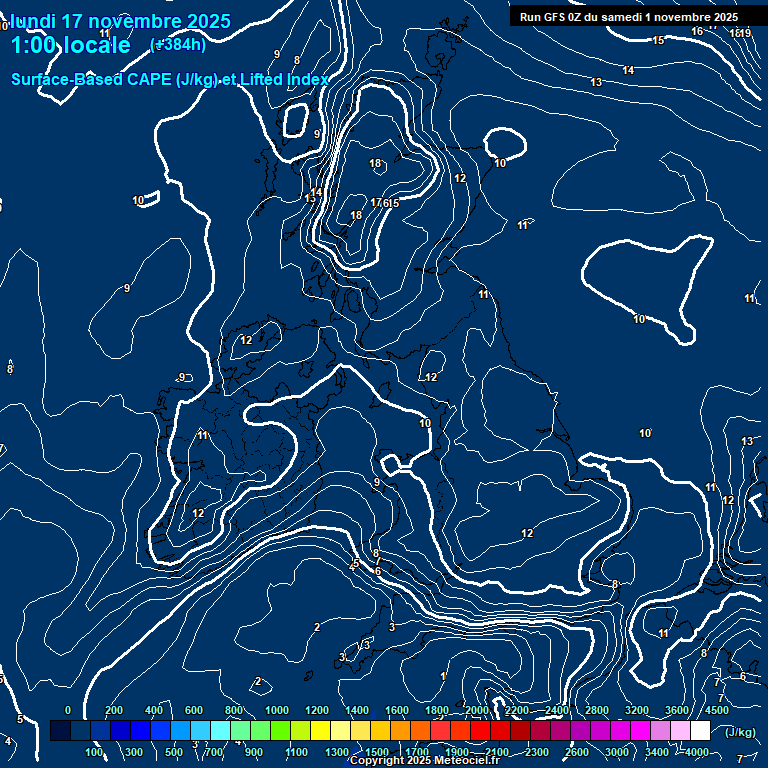Select the yellow-green swatch between 1100 and 1200
The width and height of the screenshot is (768, 768).
coord(300,730)
